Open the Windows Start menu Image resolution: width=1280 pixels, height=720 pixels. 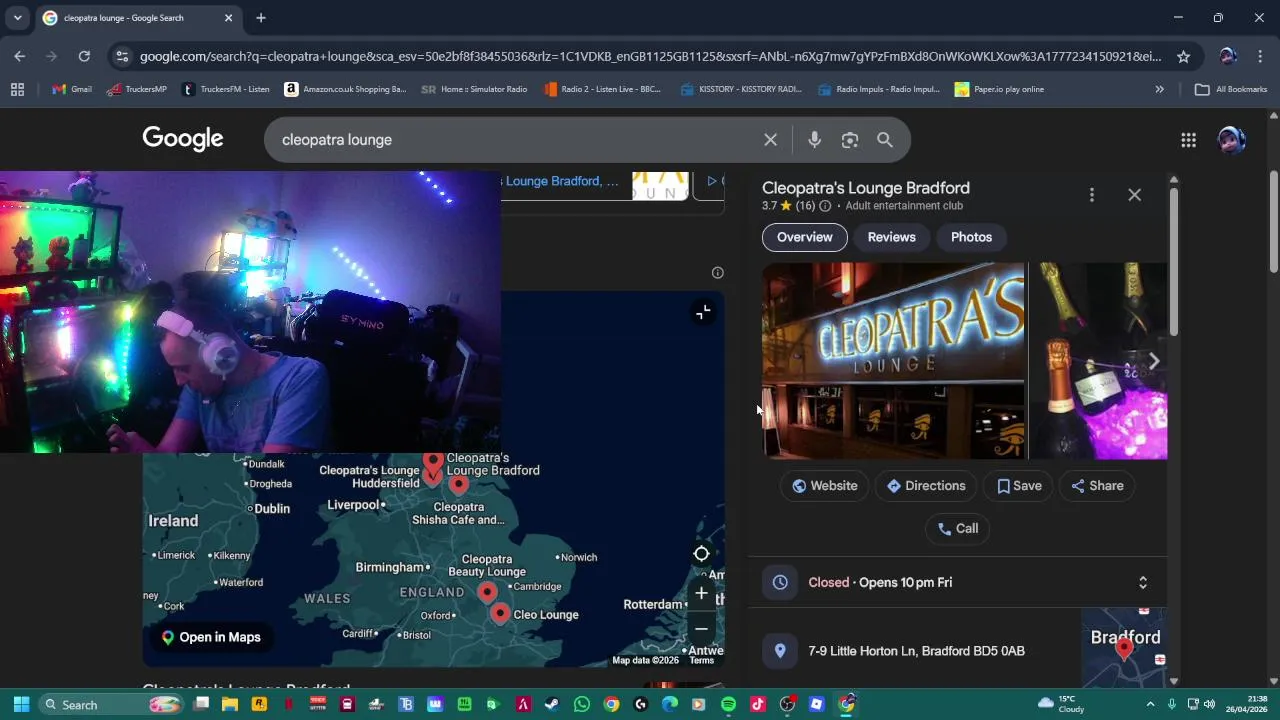(21, 704)
